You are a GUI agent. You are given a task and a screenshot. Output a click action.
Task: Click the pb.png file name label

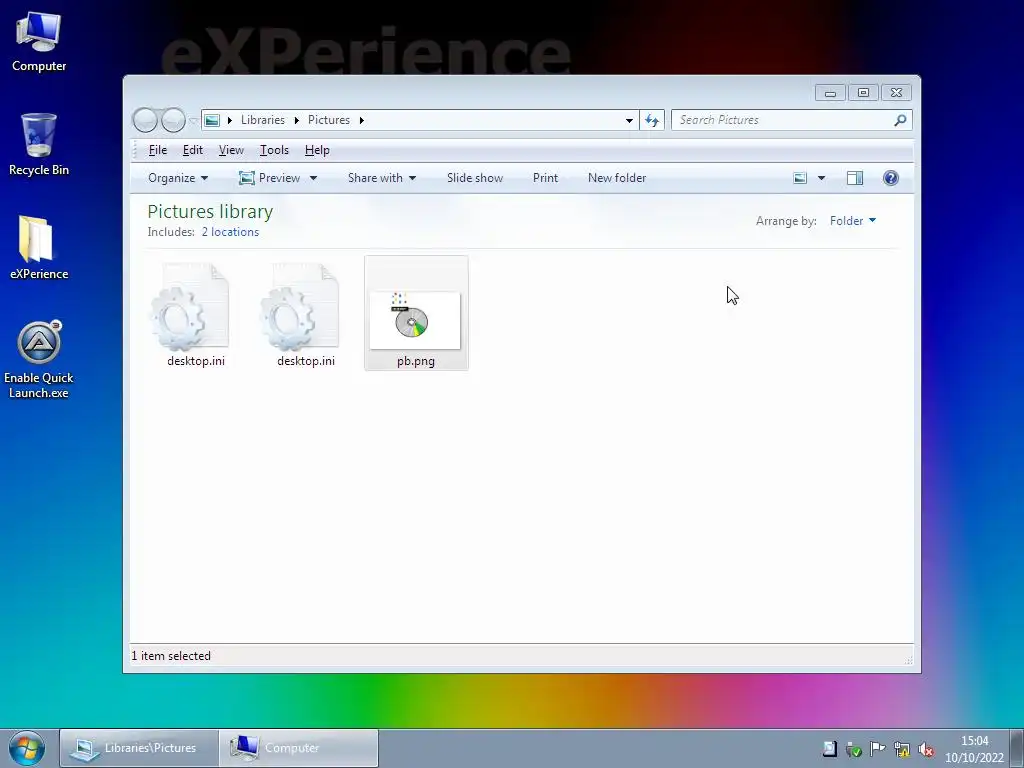pyautogui.click(x=416, y=361)
